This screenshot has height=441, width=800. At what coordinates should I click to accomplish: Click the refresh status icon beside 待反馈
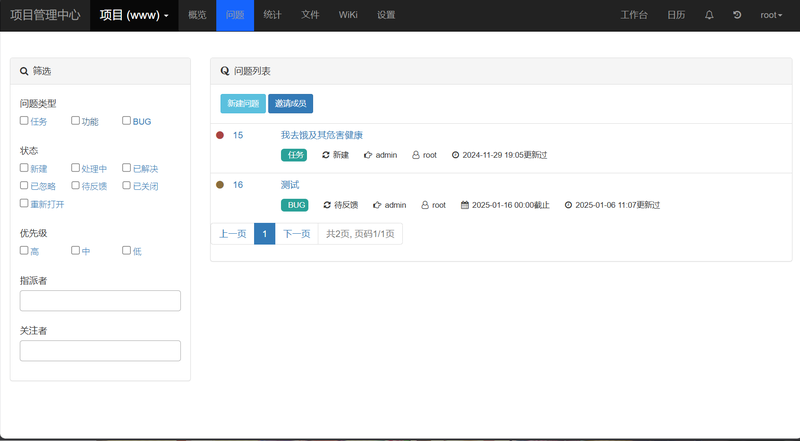[x=327, y=205]
